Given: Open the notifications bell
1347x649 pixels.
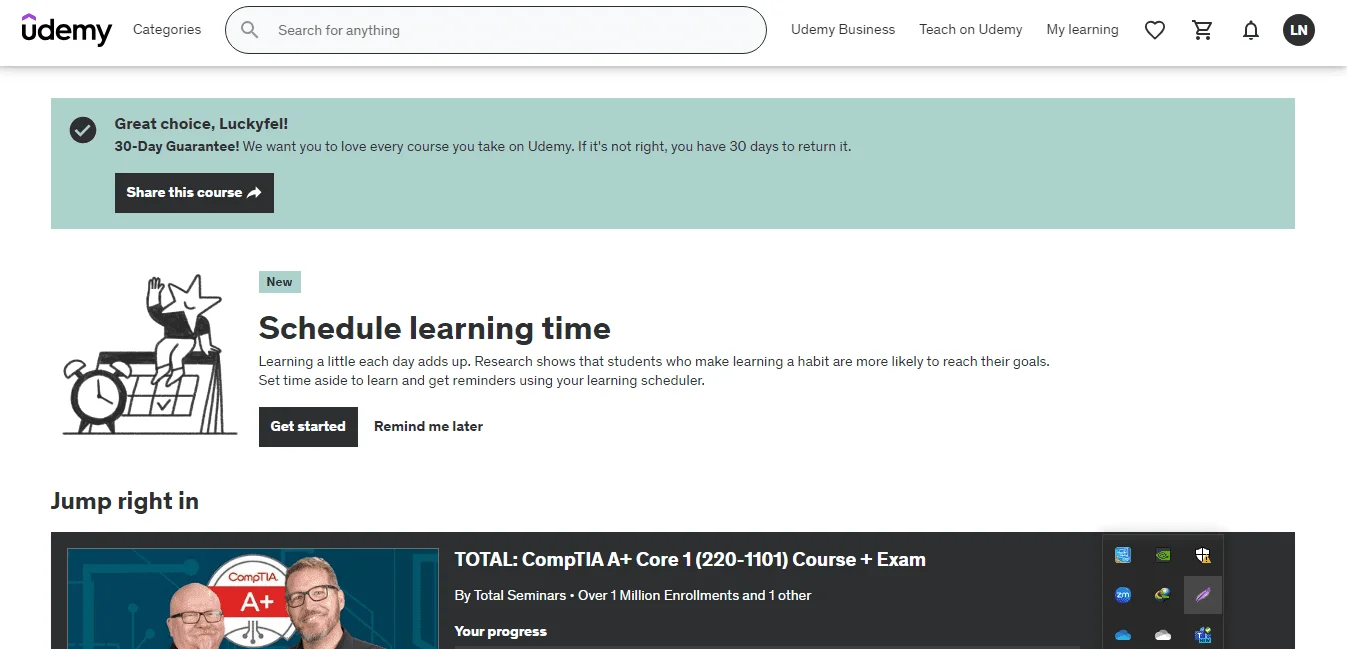Looking at the screenshot, I should 1251,31.
